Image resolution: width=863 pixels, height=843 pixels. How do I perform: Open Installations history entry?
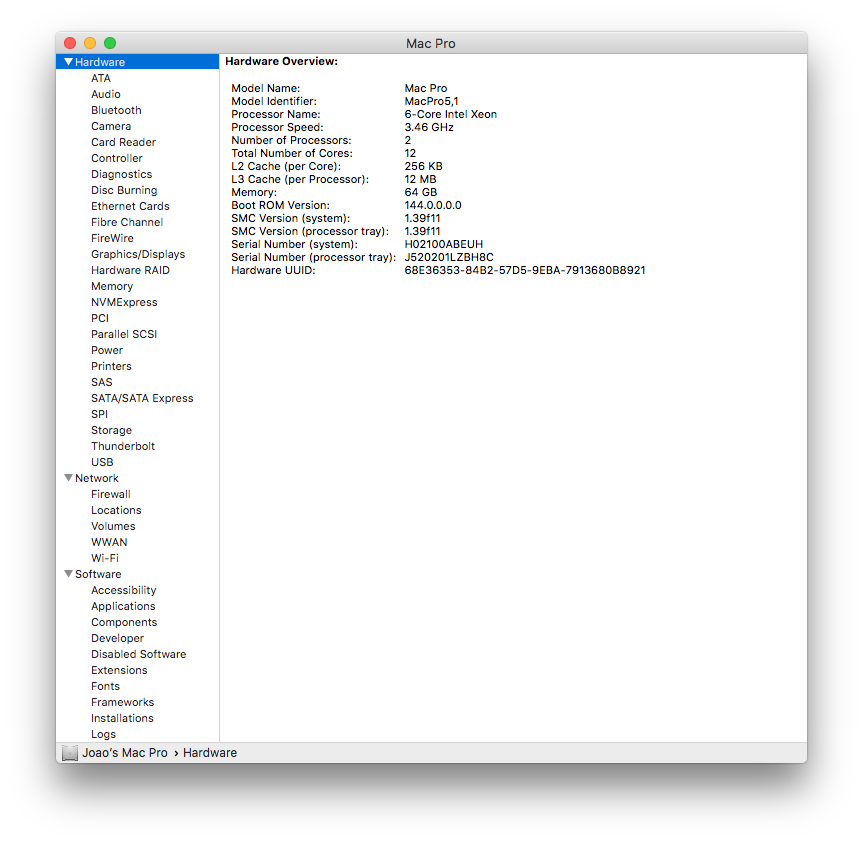122,718
